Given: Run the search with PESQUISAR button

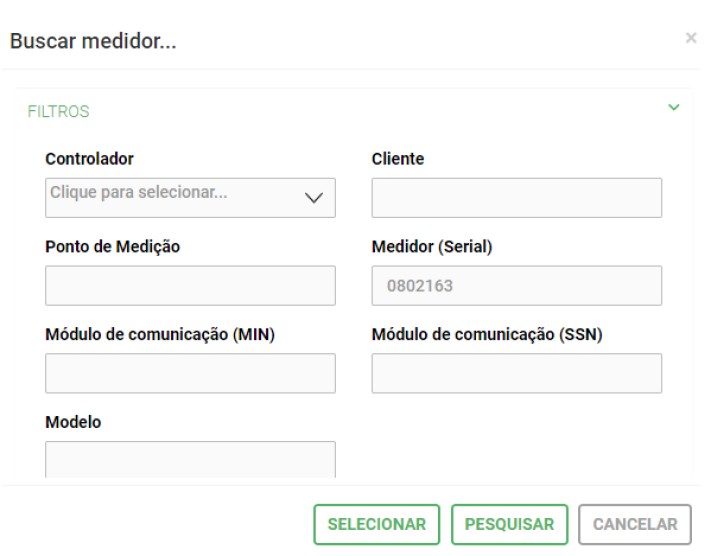Looking at the screenshot, I should click(x=509, y=524).
